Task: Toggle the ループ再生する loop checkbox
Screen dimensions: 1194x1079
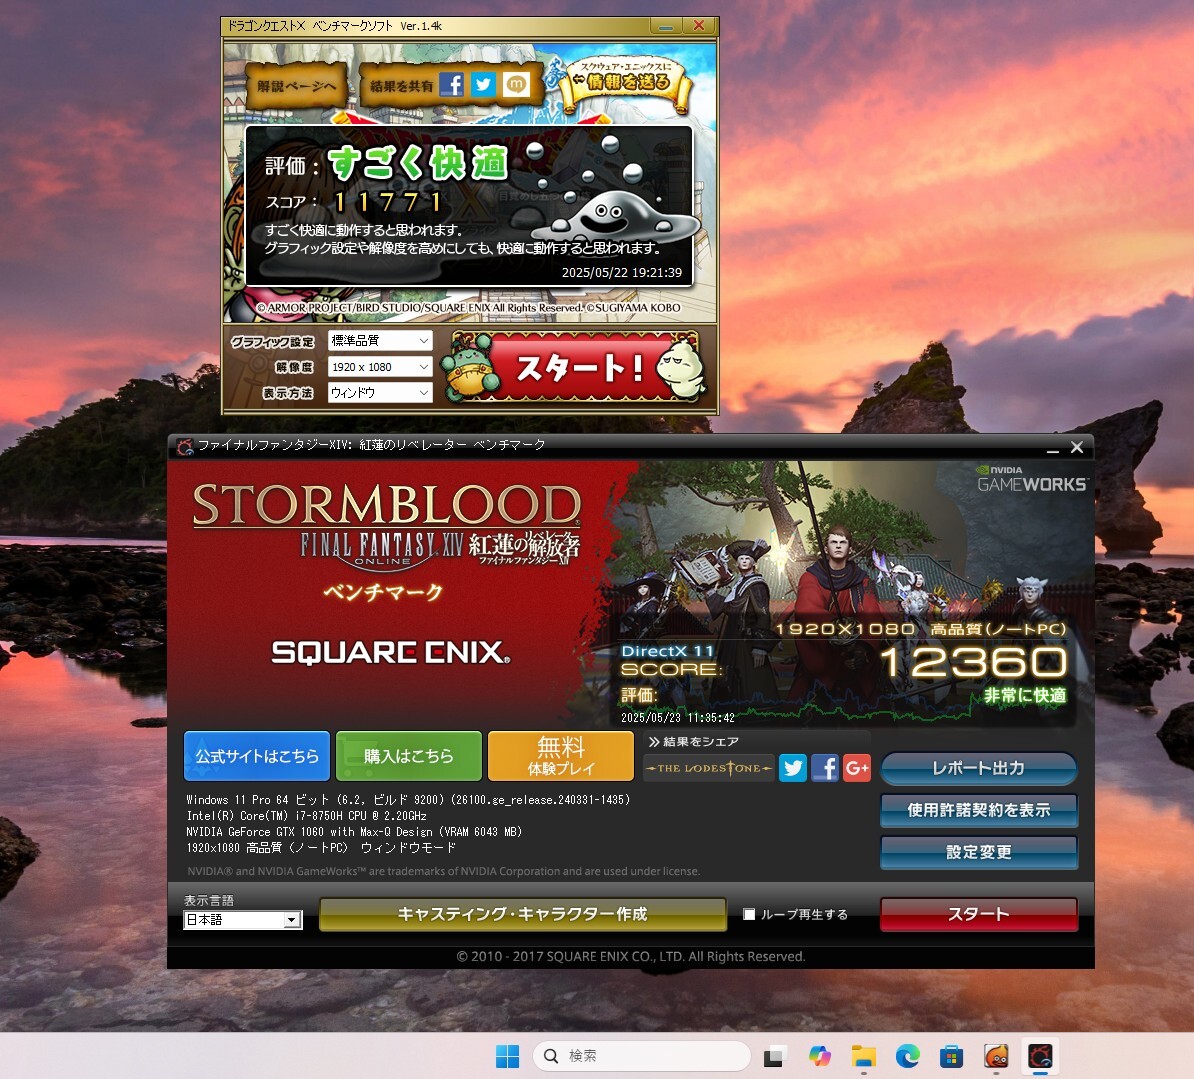Action: click(x=749, y=914)
